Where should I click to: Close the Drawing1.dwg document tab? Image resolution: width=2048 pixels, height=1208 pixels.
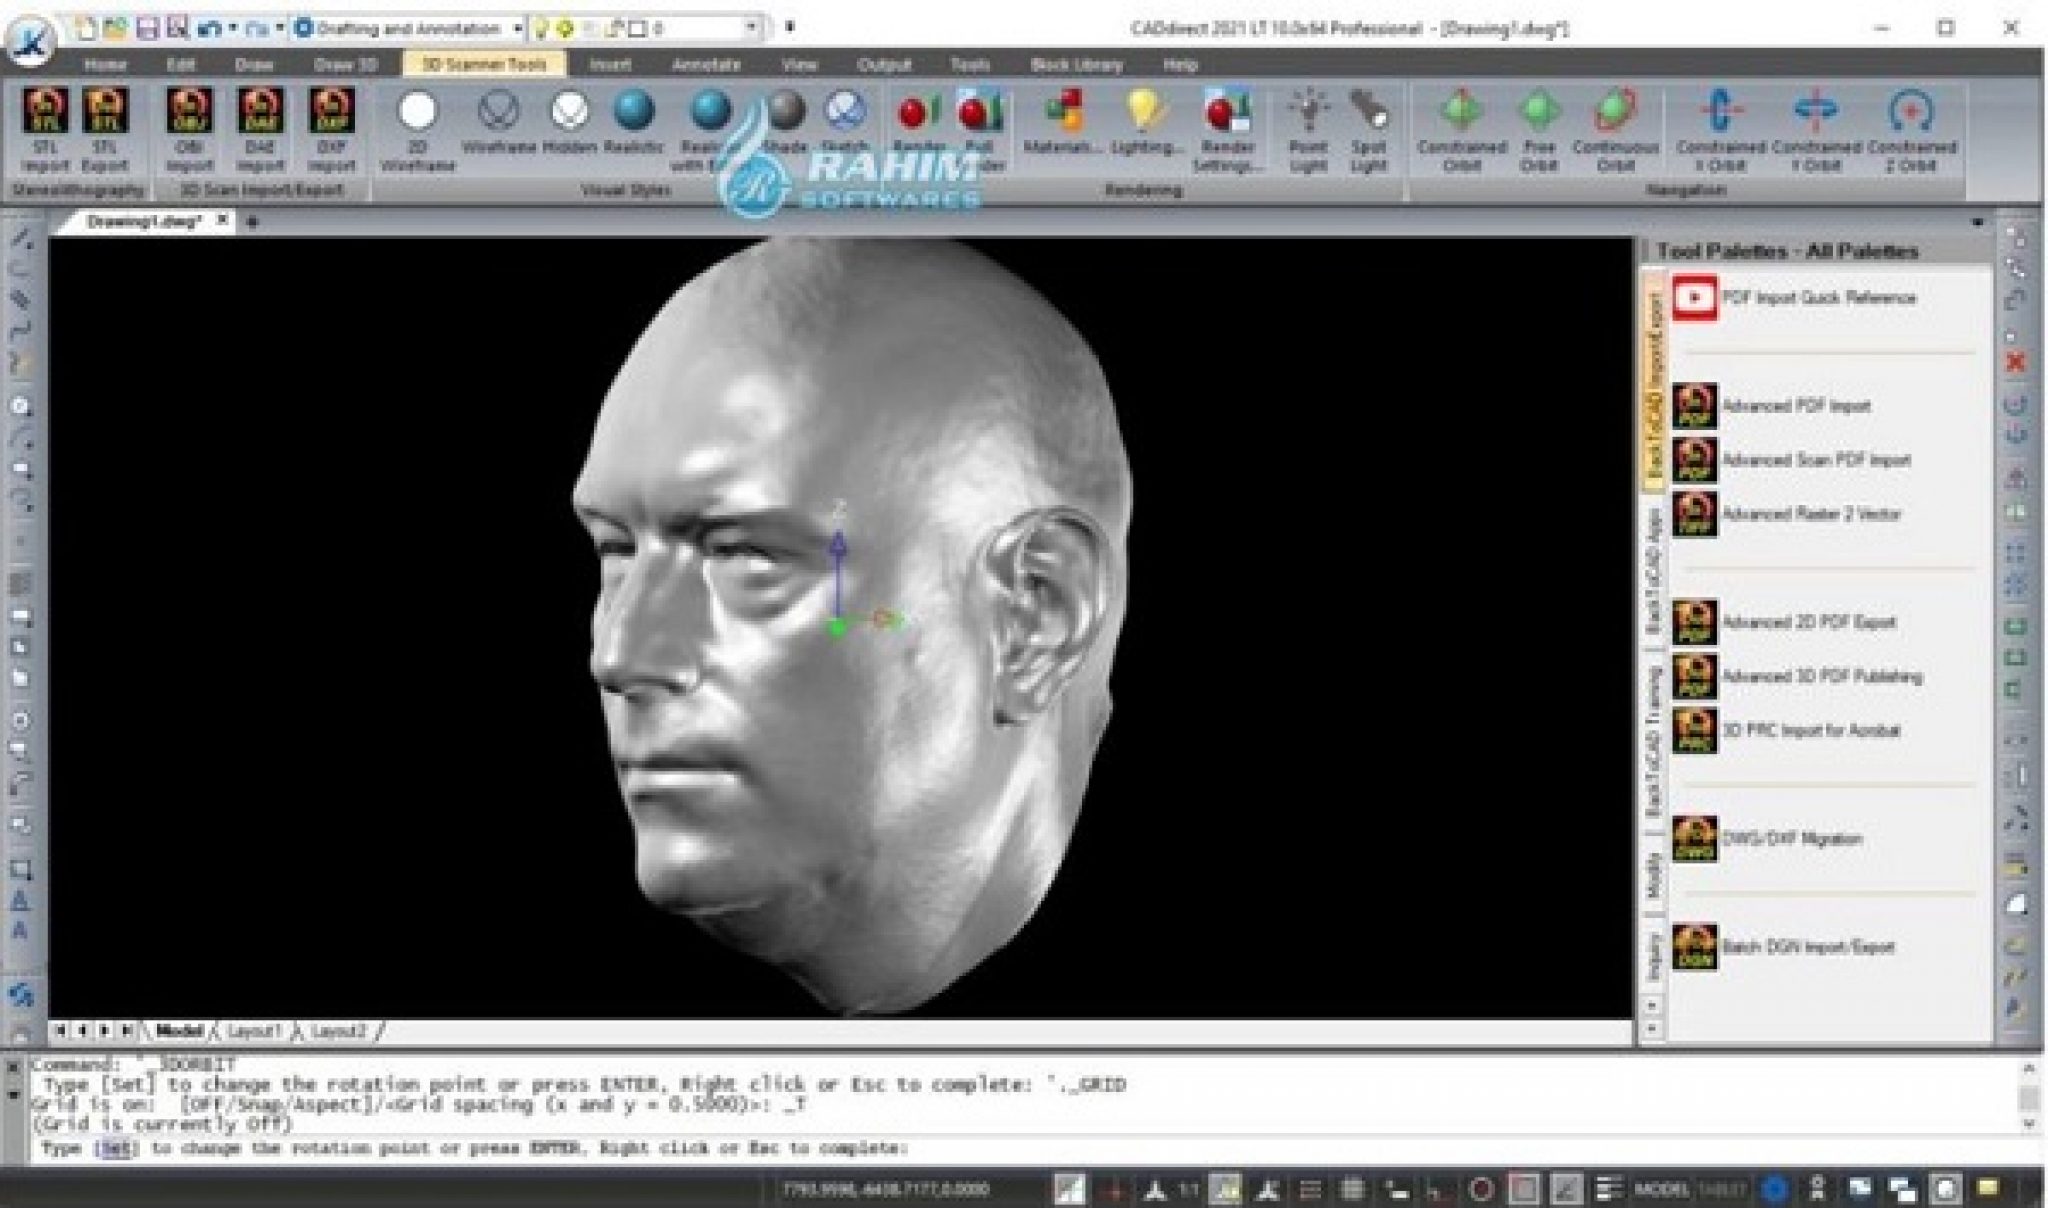point(223,220)
